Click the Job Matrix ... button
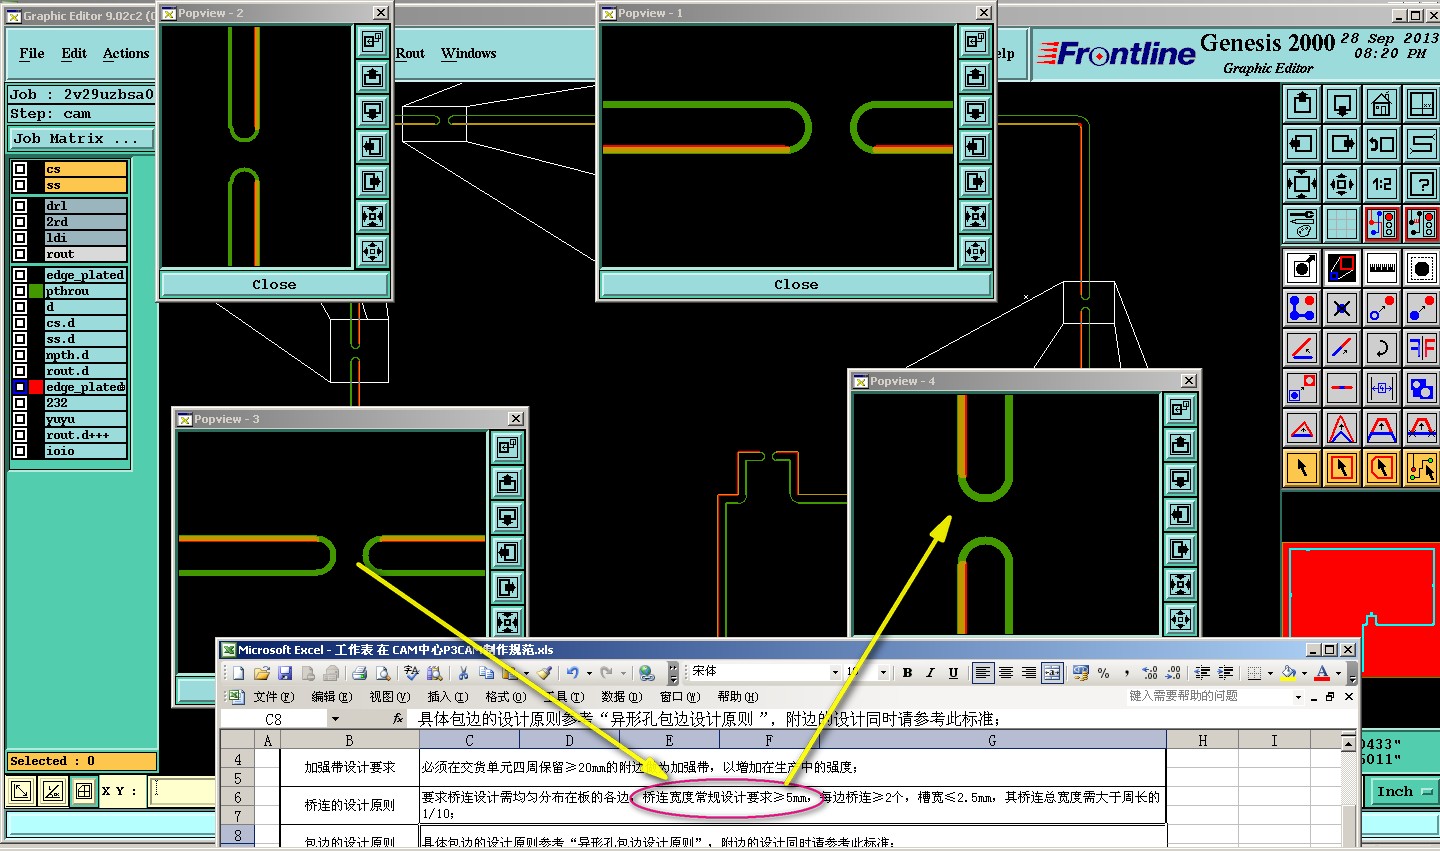This screenshot has height=851, width=1440. point(82,138)
